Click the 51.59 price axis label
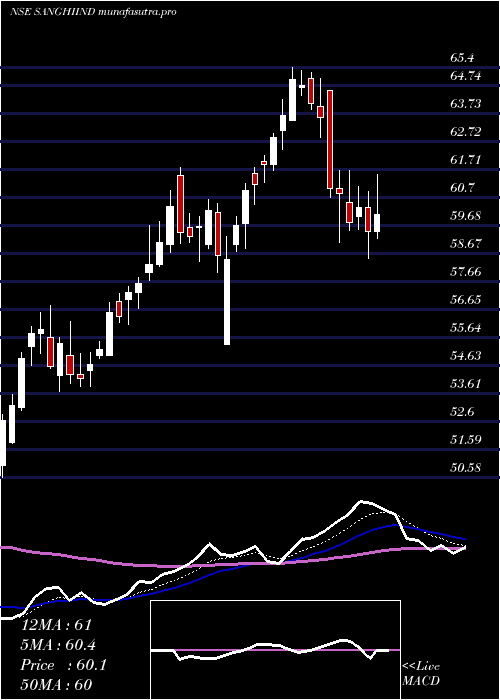500x700 pixels. (466, 440)
